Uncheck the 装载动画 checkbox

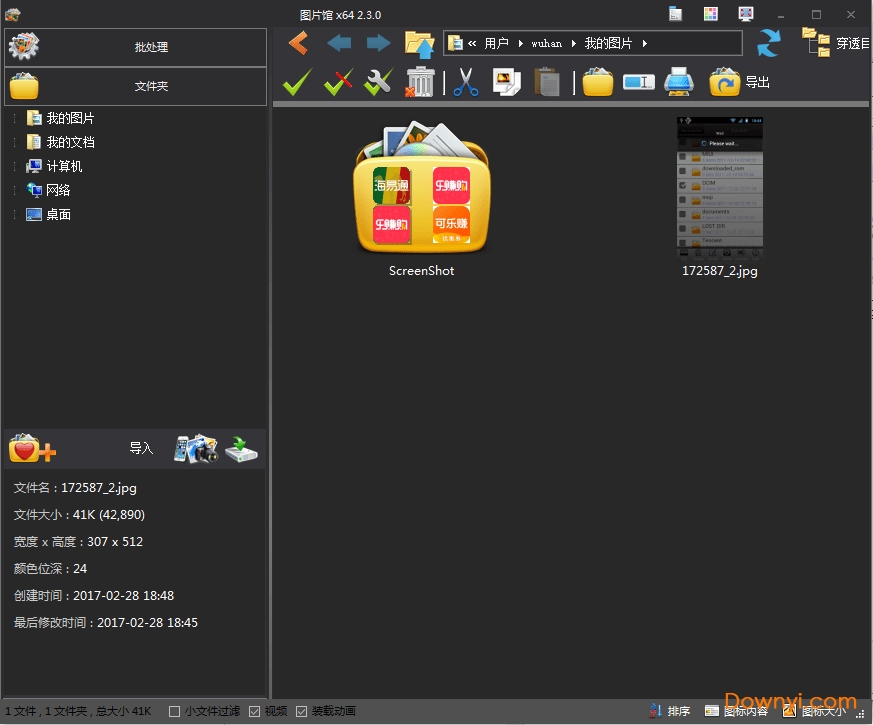click(x=302, y=711)
